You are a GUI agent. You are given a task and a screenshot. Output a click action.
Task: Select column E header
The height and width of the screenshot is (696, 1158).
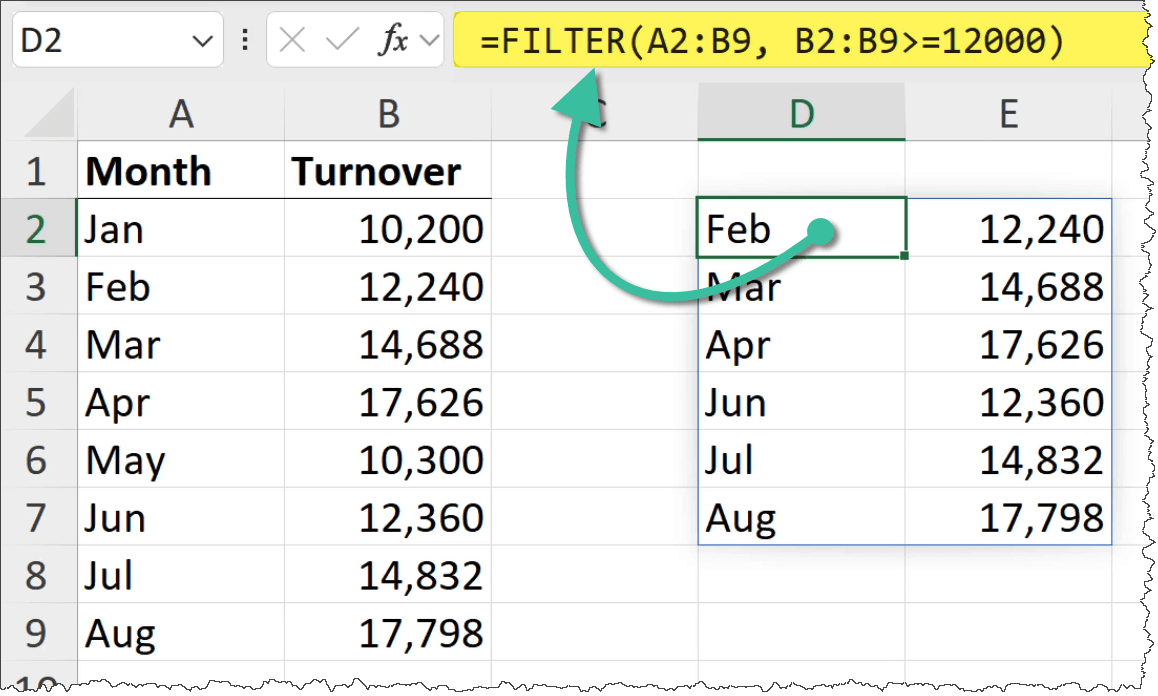(1008, 114)
